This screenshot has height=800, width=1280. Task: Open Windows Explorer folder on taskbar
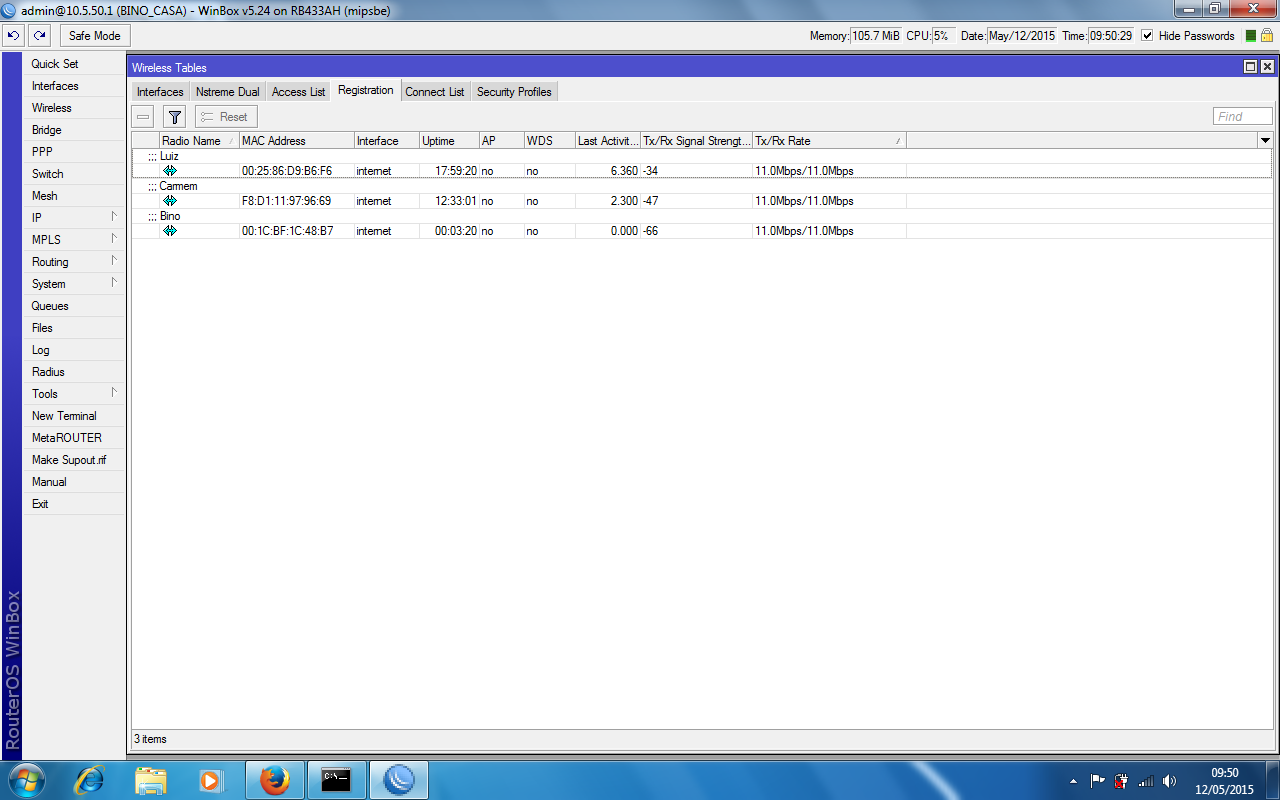point(151,780)
